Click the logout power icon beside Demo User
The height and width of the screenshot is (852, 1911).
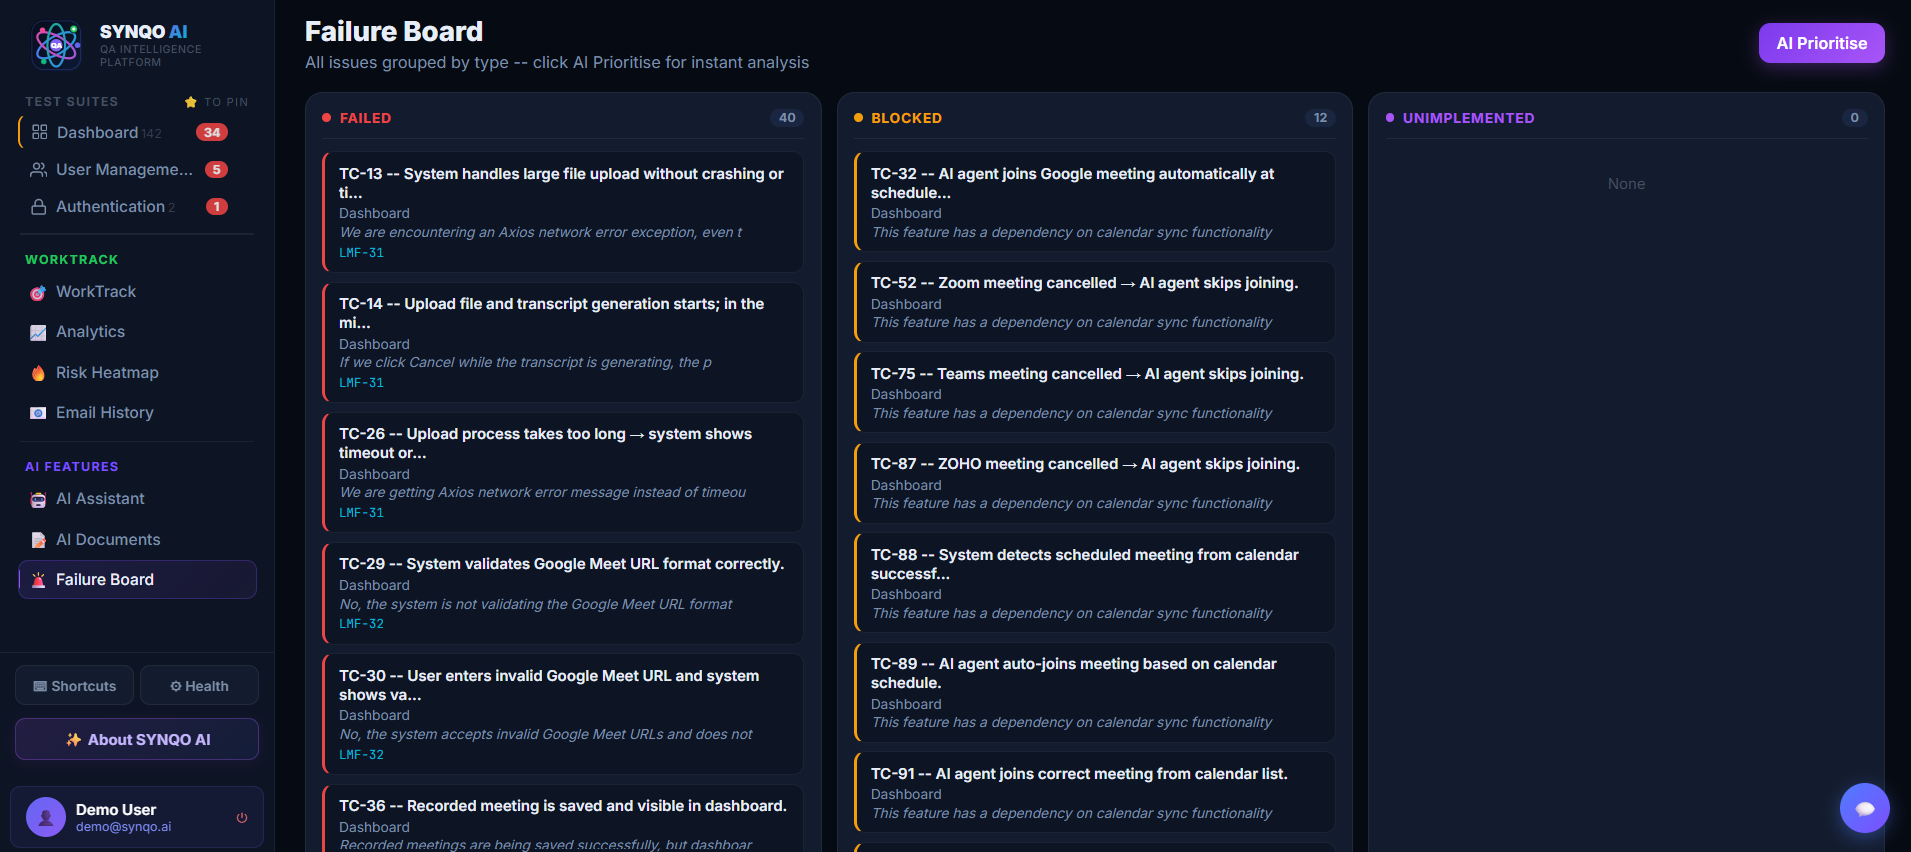(242, 817)
